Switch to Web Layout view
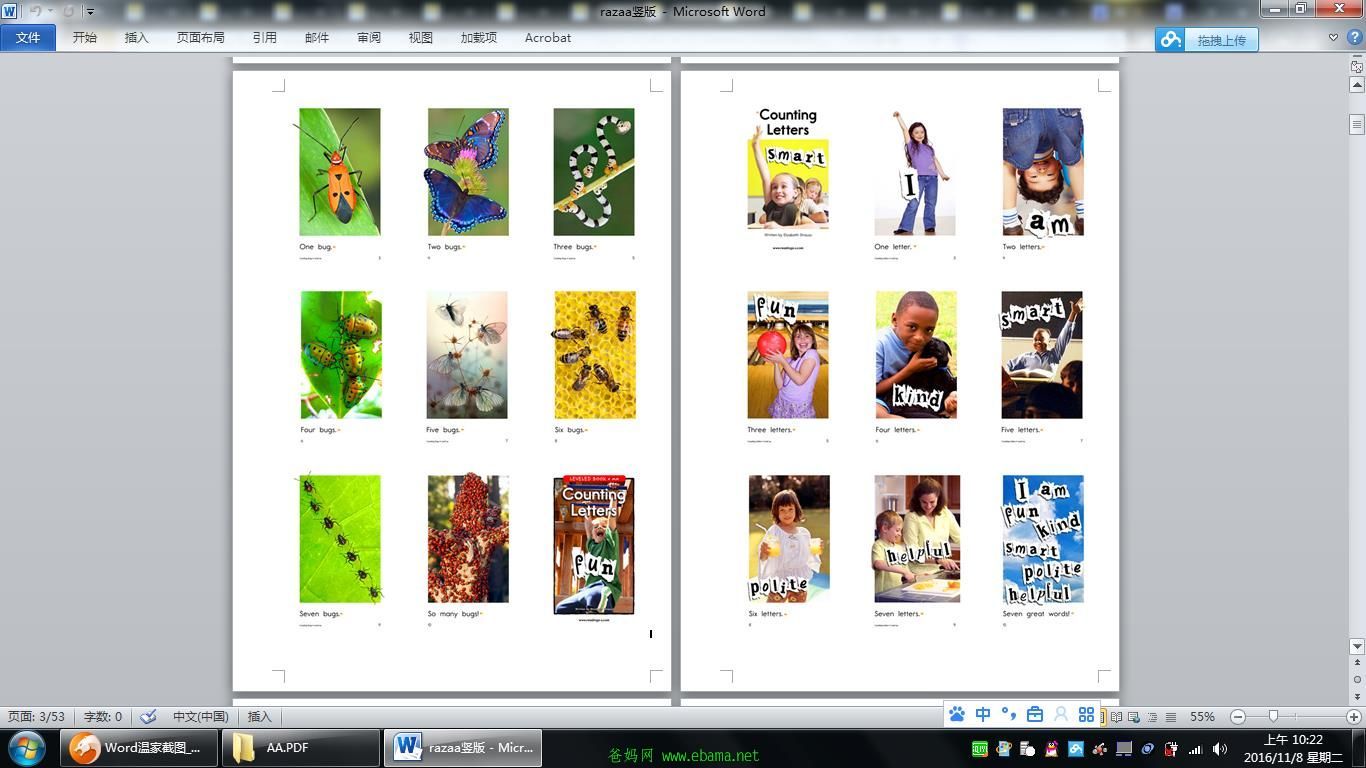This screenshot has width=1366, height=768. (x=1134, y=717)
